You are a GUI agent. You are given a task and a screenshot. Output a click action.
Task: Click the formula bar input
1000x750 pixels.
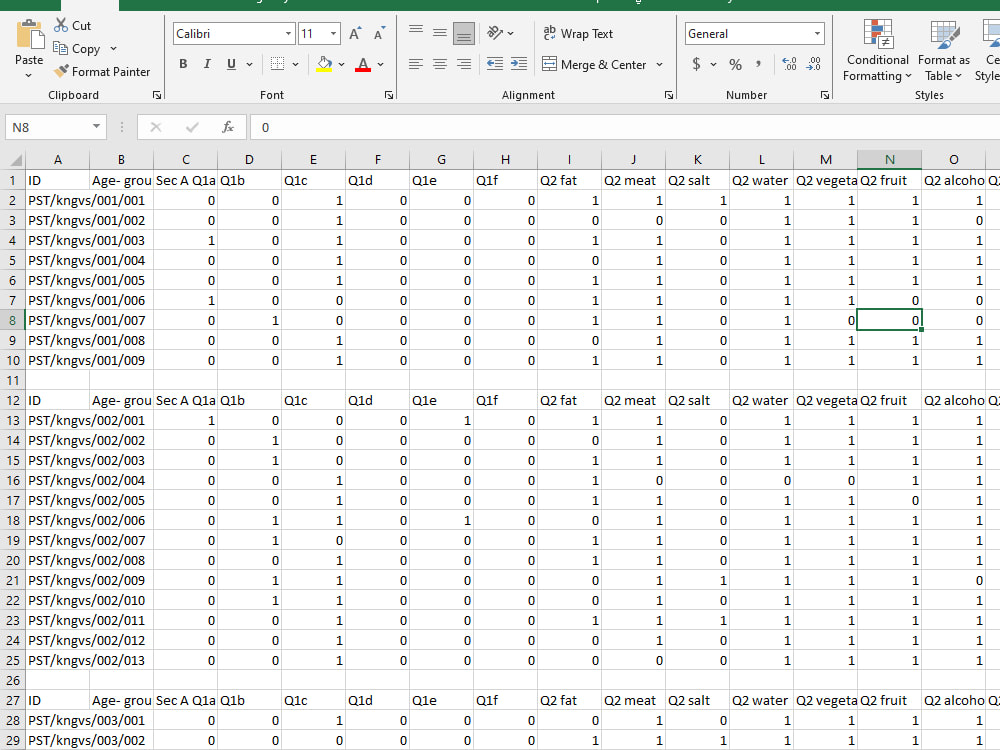tap(625, 127)
